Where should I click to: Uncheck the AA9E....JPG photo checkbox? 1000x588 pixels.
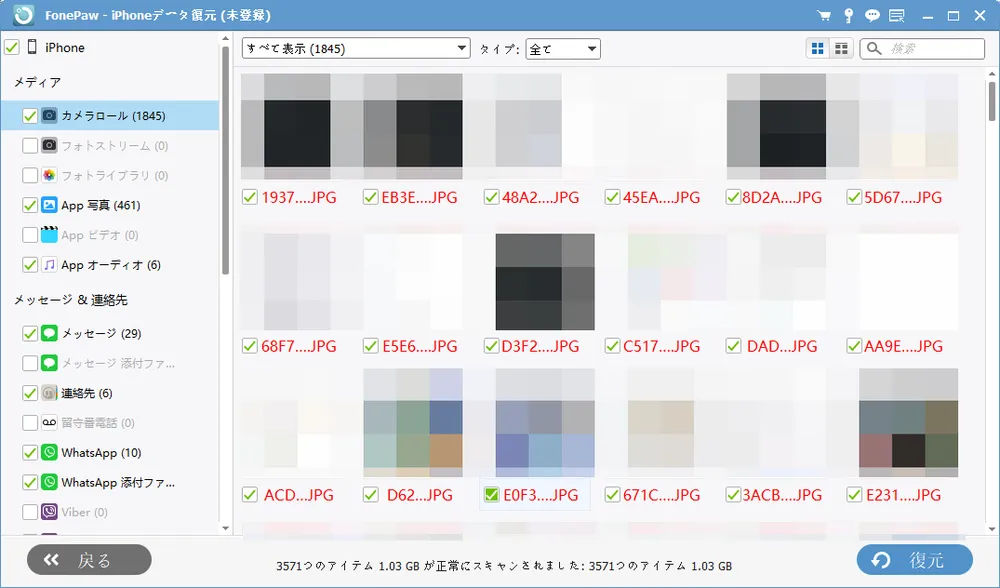[x=854, y=346]
